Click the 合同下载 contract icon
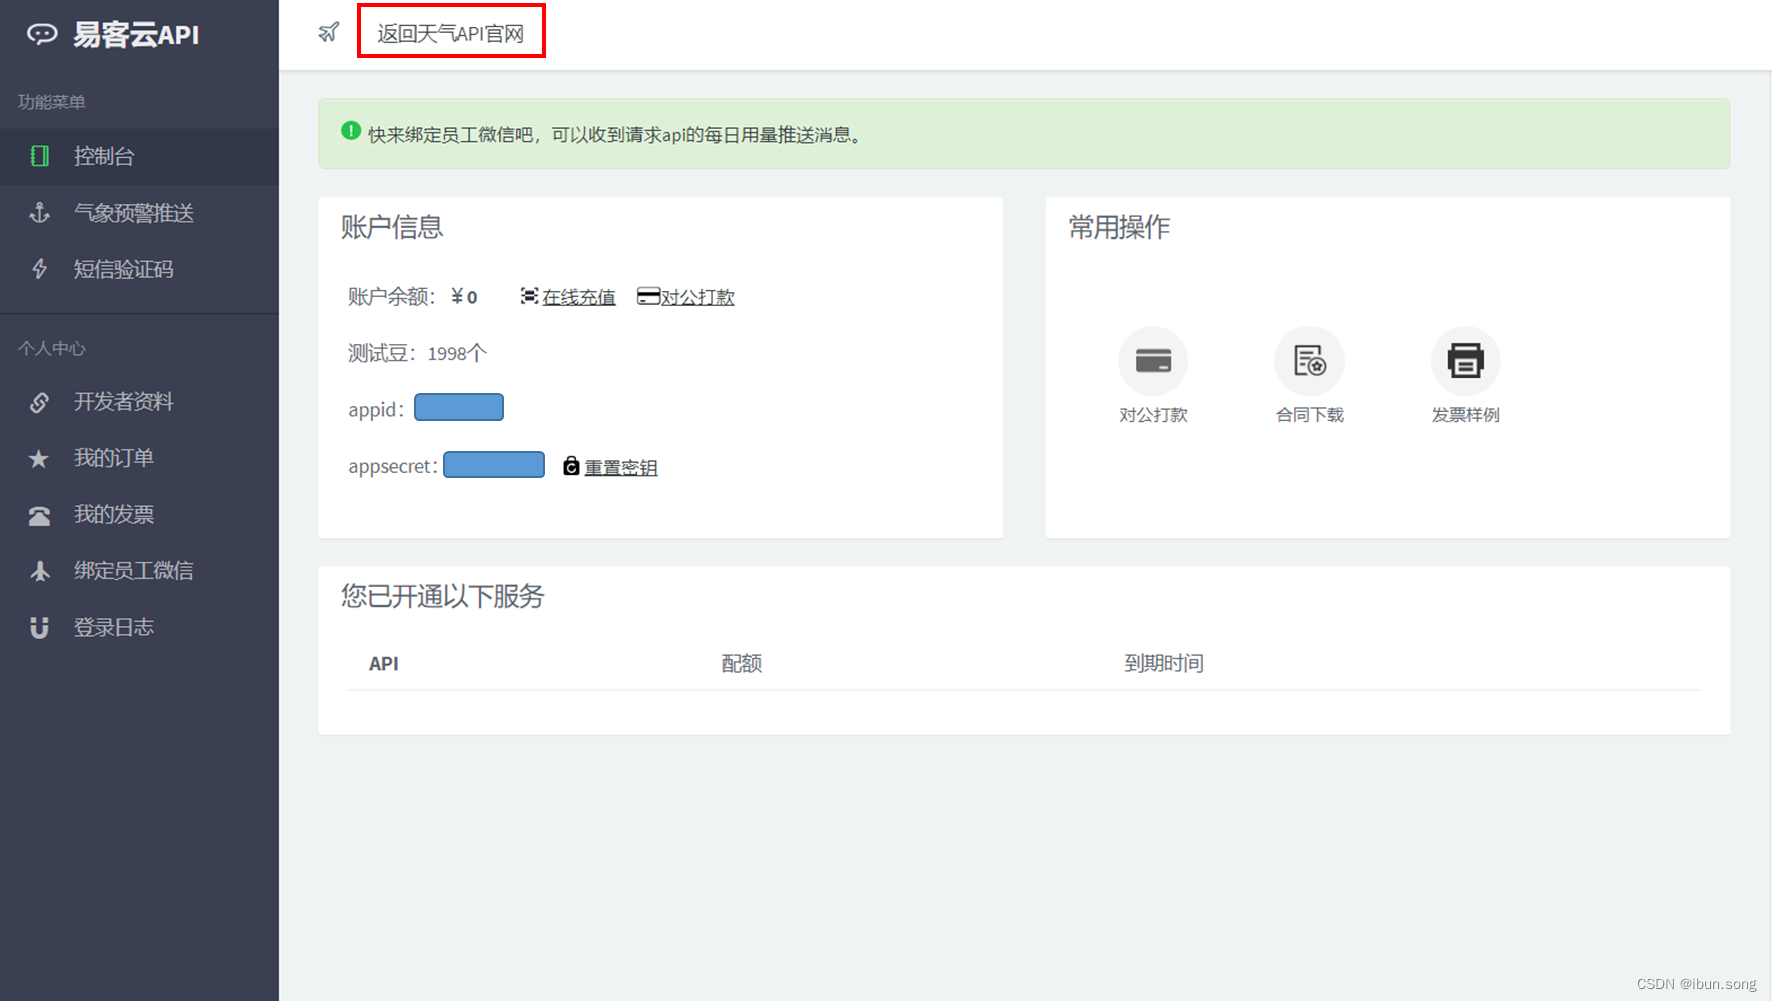The height and width of the screenshot is (1001, 1772). pos(1309,361)
